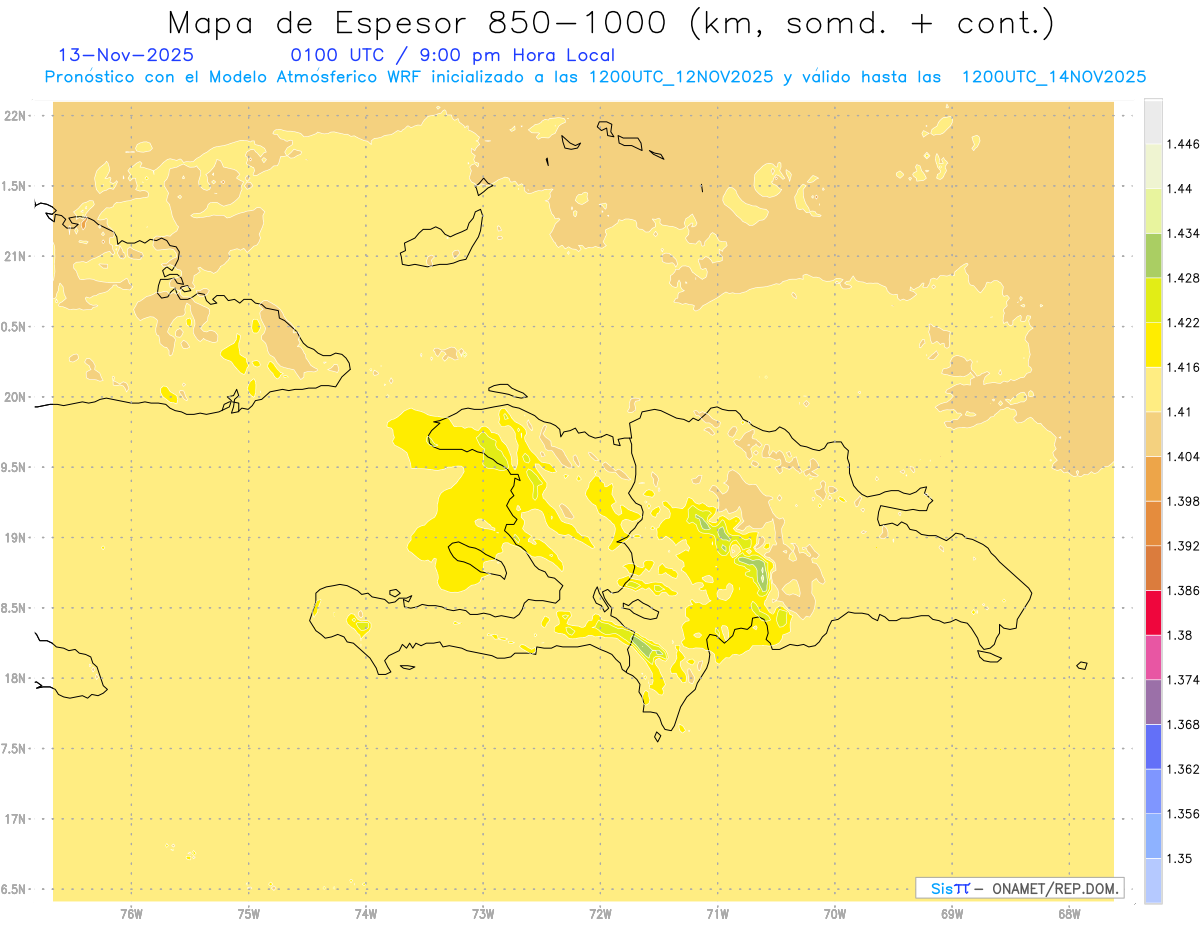The image size is (1200, 927).
Task: Click the date label "13-Nov-2025"
Action: 126,55
